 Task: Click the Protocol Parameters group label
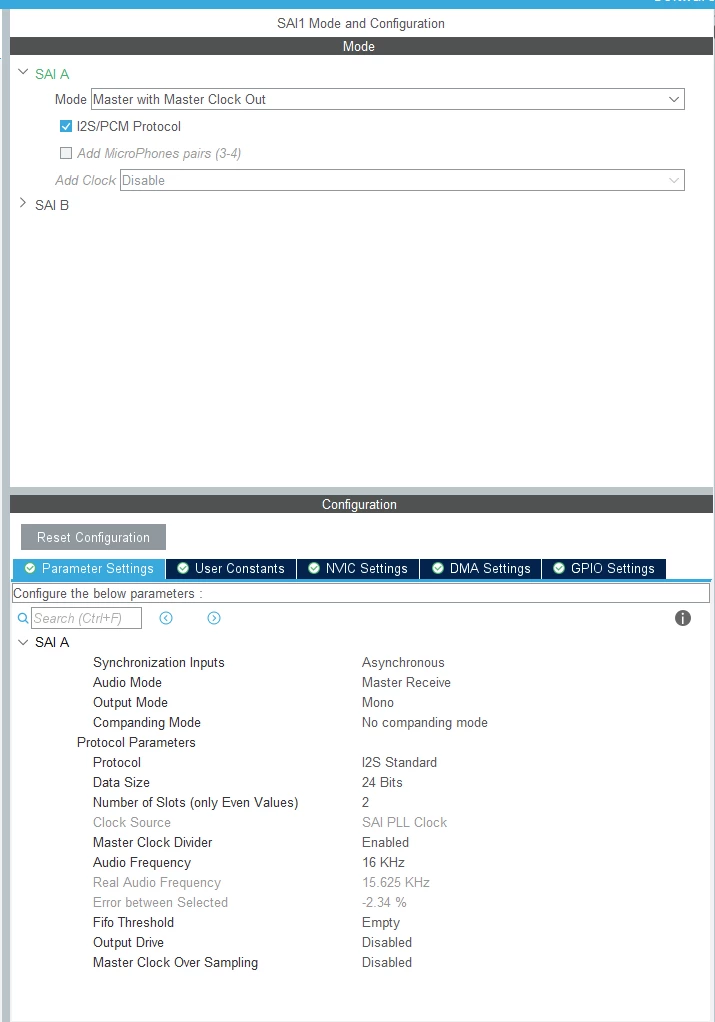click(x=136, y=742)
